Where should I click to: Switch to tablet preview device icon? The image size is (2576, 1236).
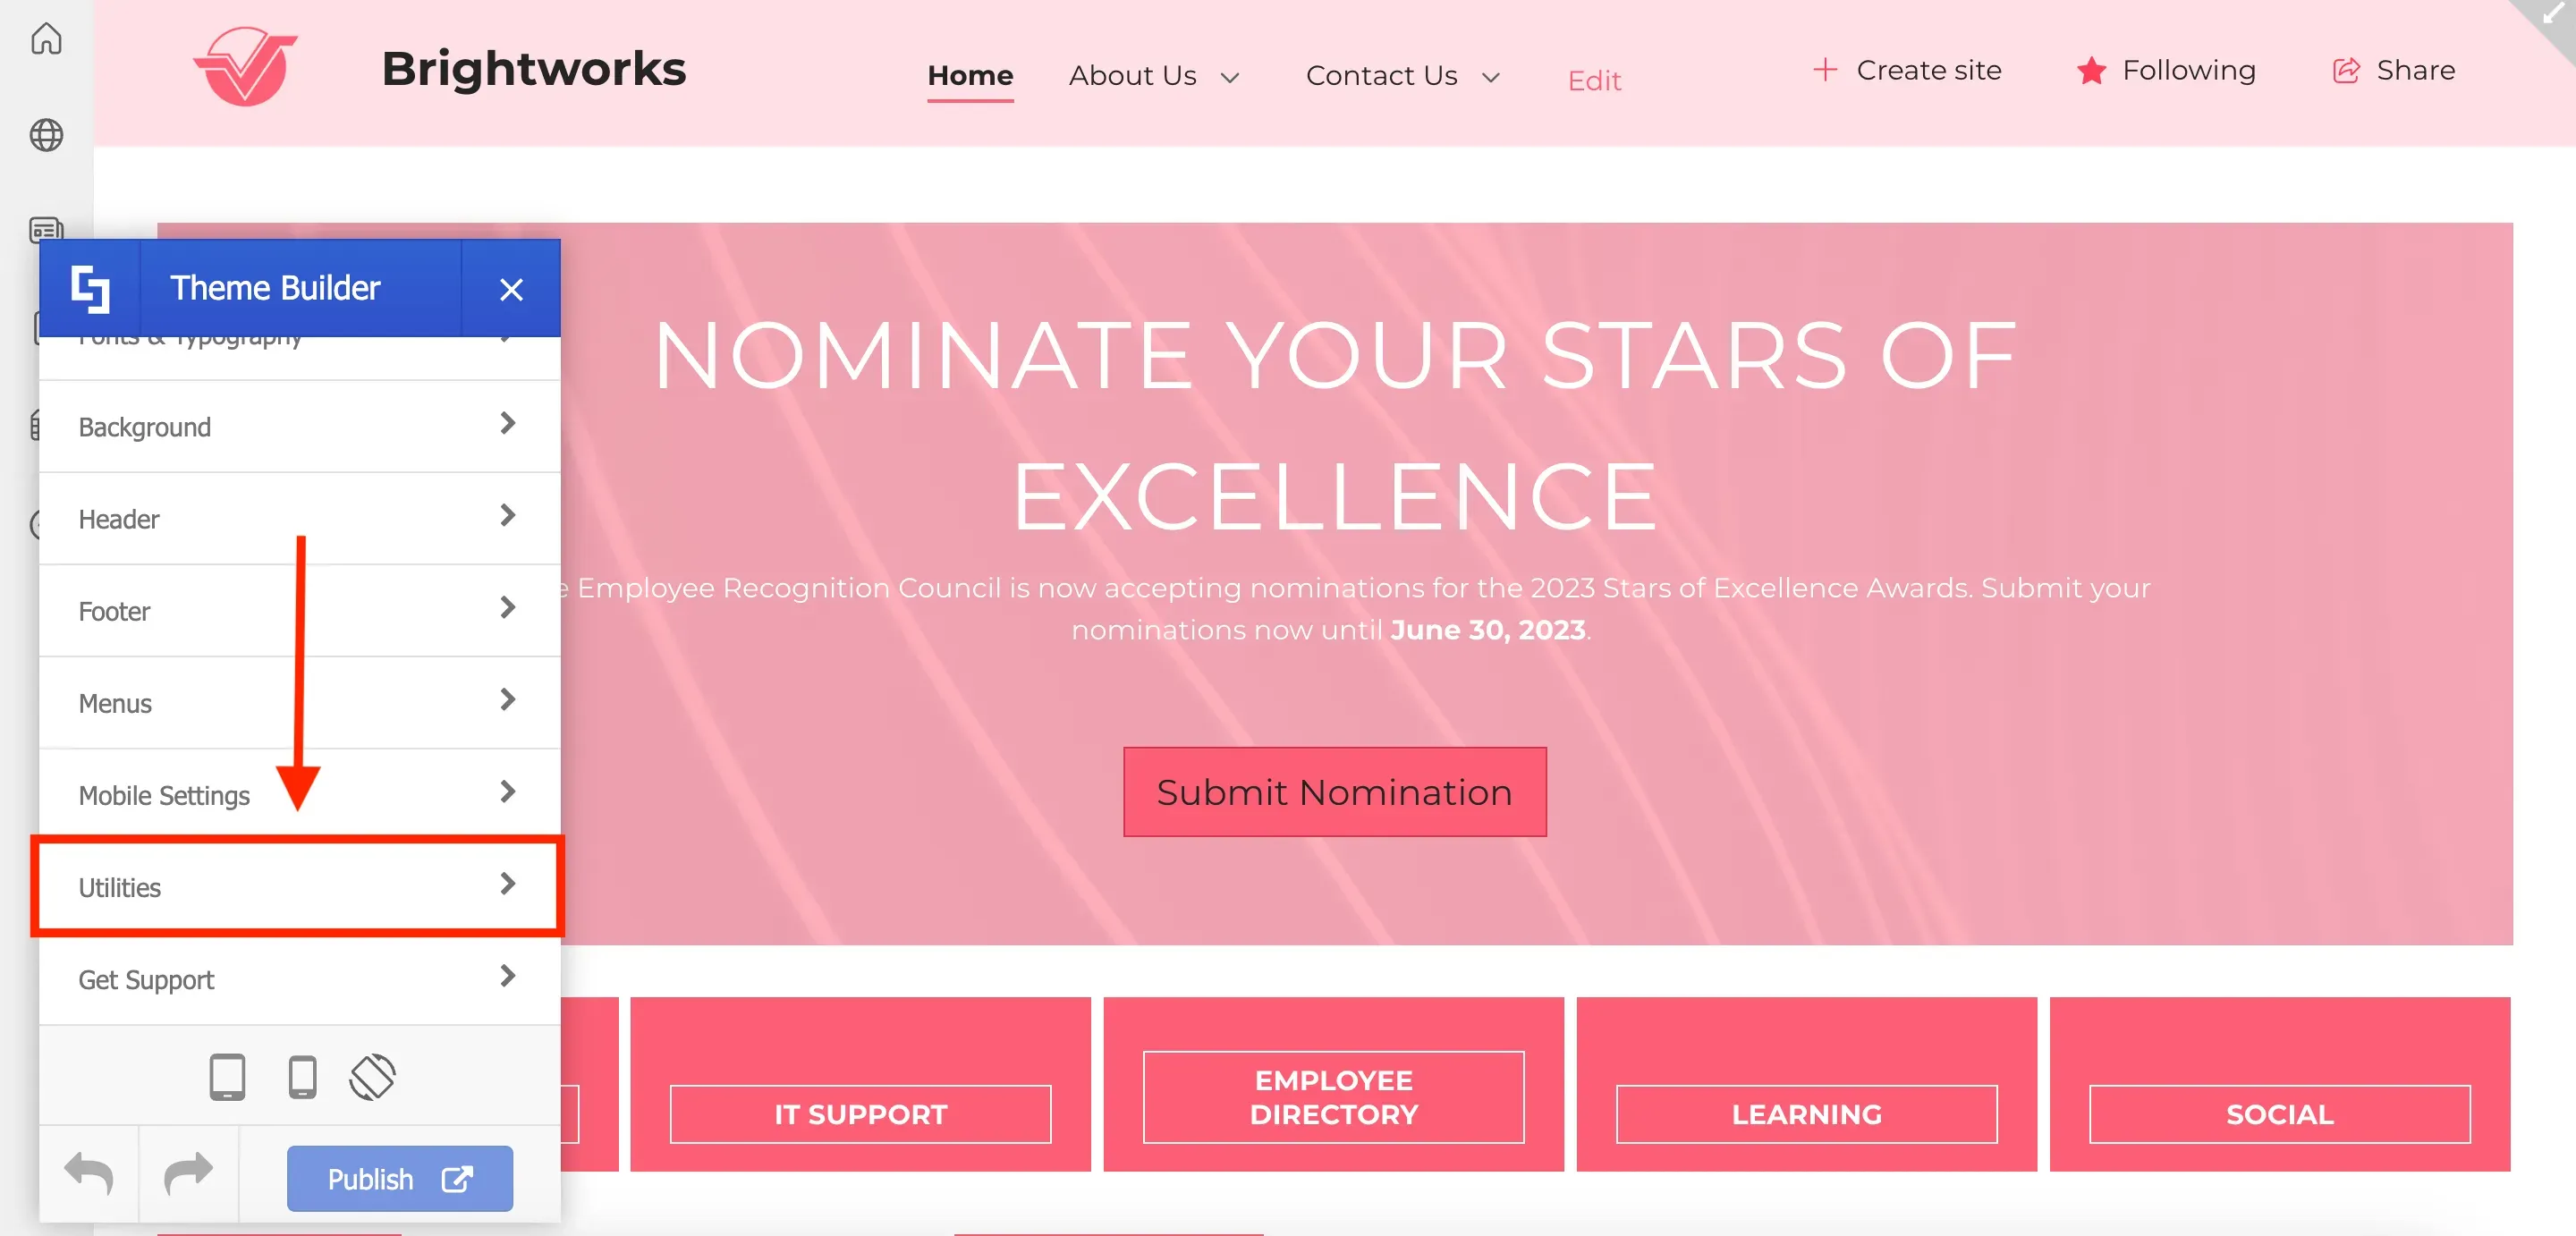point(227,1077)
